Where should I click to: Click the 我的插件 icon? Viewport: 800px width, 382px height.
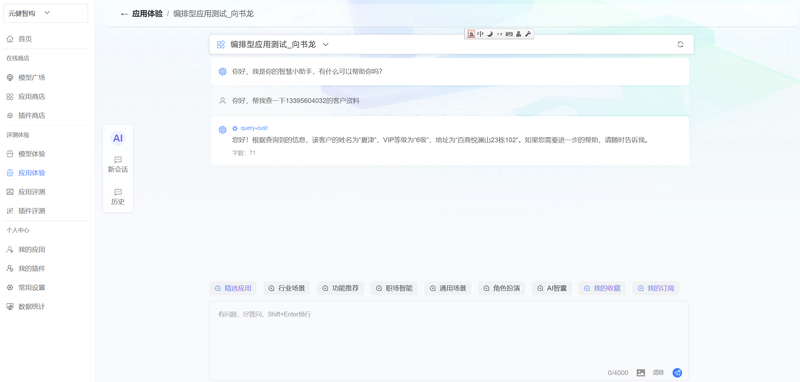10,268
